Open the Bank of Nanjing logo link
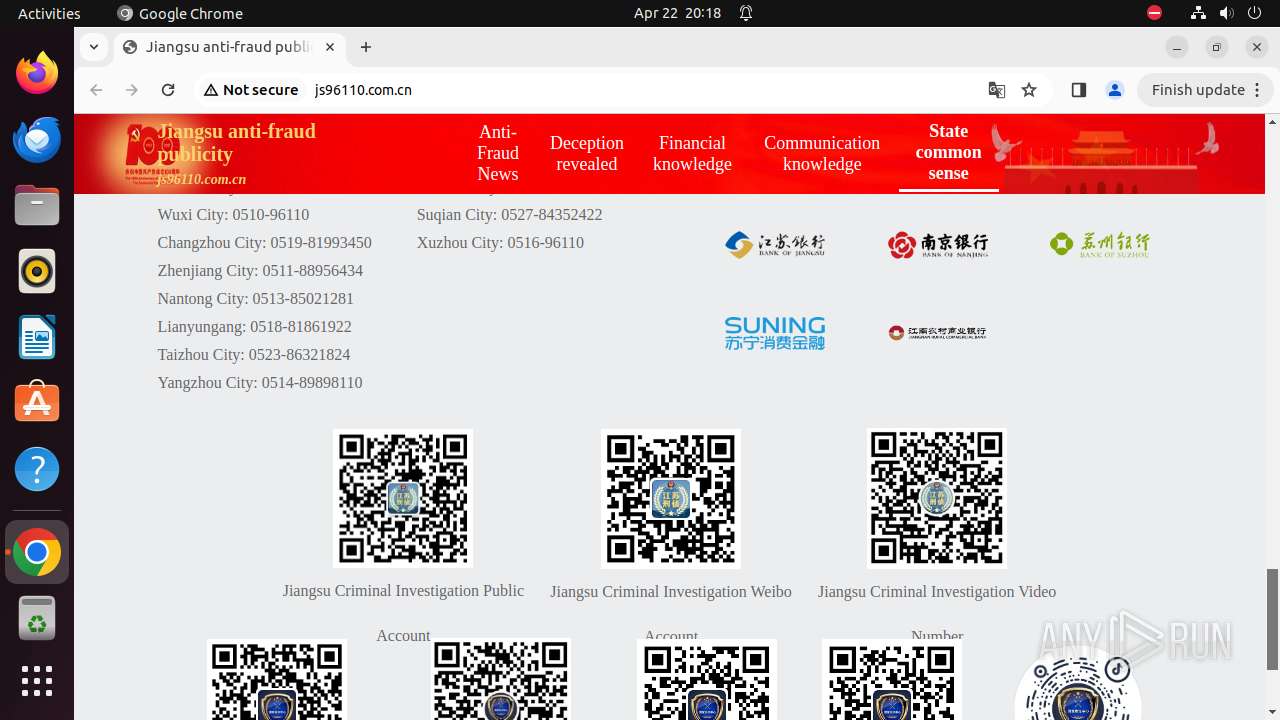Screen dimensions: 1280x720 click(x=938, y=244)
